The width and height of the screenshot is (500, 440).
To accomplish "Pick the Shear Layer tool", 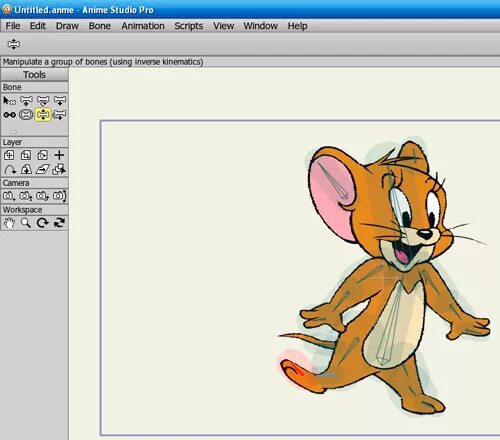I will (43, 170).
